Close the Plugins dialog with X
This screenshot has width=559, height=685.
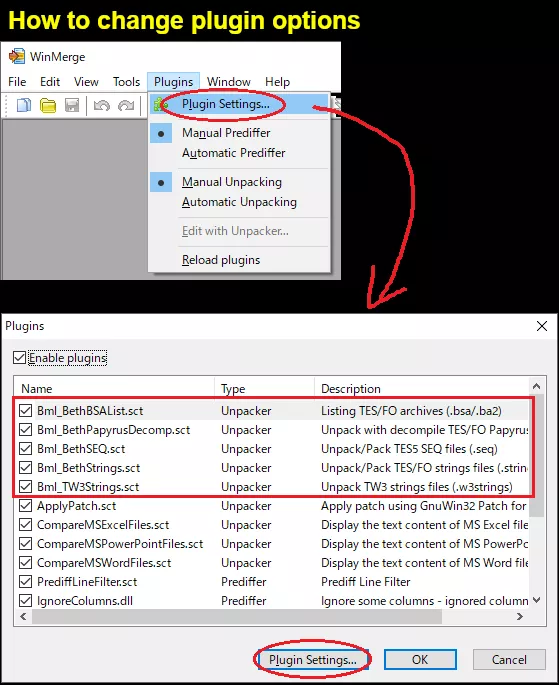click(542, 326)
